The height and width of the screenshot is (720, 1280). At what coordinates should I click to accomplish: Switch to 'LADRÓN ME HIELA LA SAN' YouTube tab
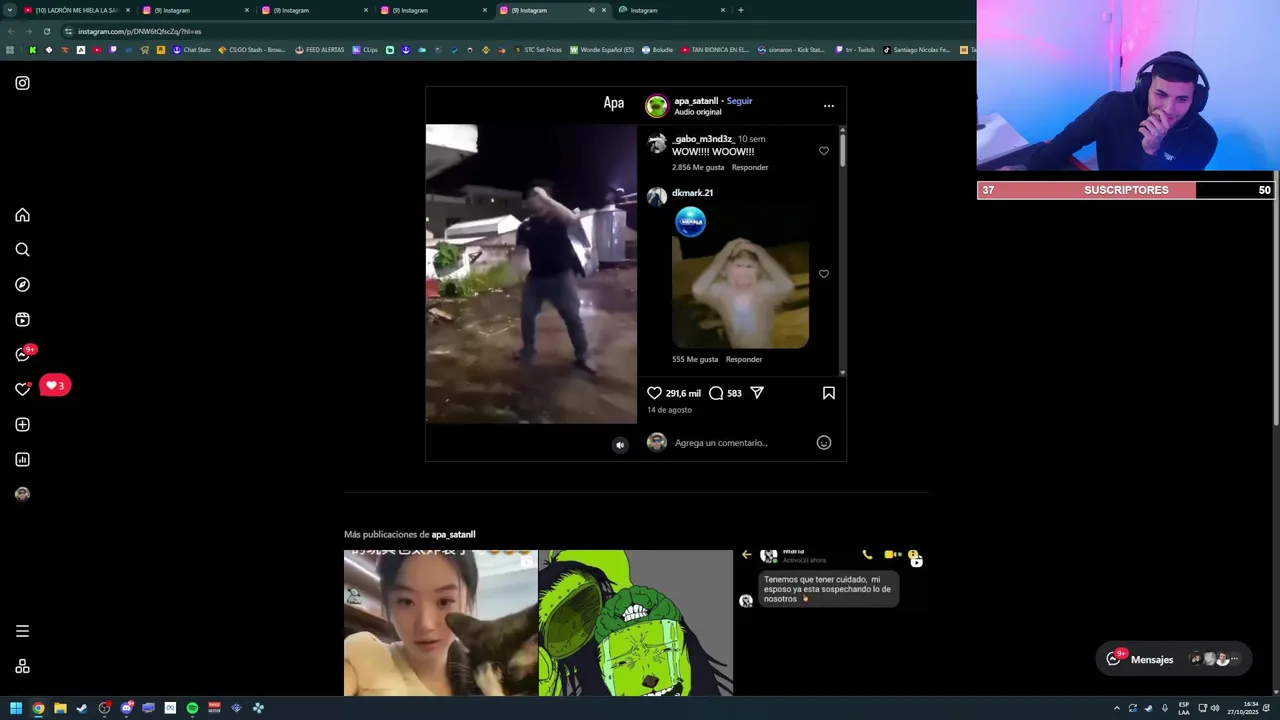[77, 10]
